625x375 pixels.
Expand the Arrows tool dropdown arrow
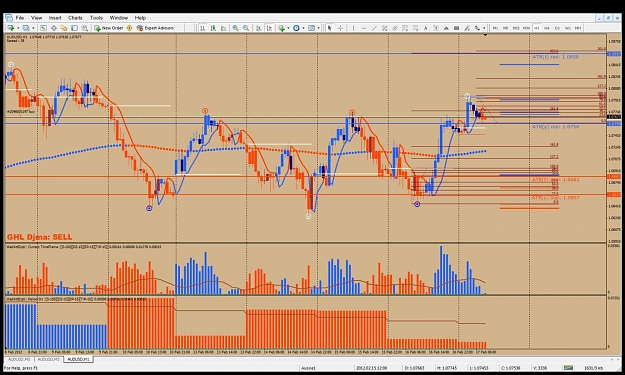click(x=484, y=28)
